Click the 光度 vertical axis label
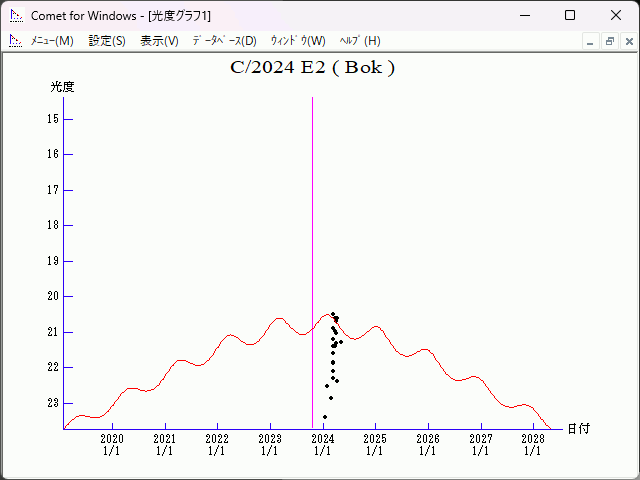The height and width of the screenshot is (480, 640). [x=63, y=87]
